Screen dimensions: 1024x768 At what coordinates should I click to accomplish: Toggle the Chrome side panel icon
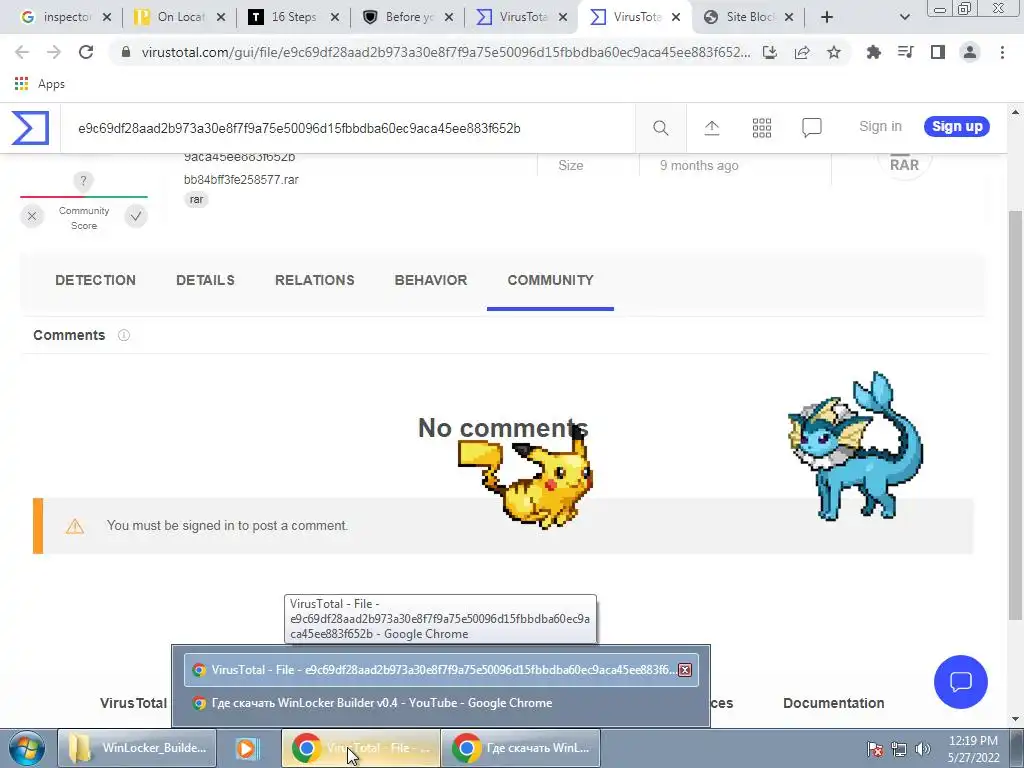(x=937, y=52)
